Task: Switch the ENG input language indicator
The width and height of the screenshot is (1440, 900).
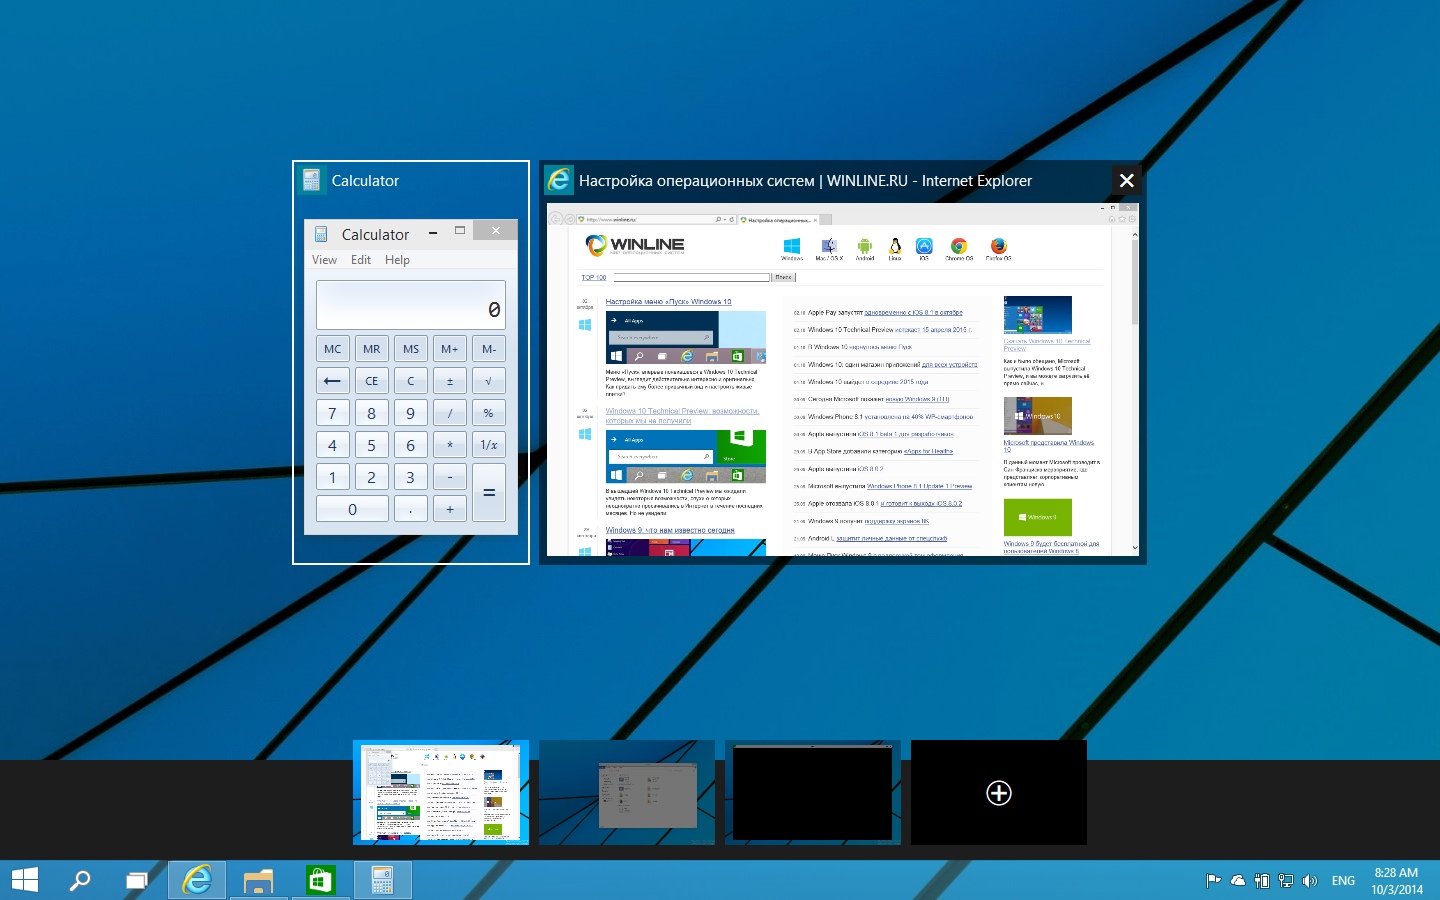Action: (1343, 881)
